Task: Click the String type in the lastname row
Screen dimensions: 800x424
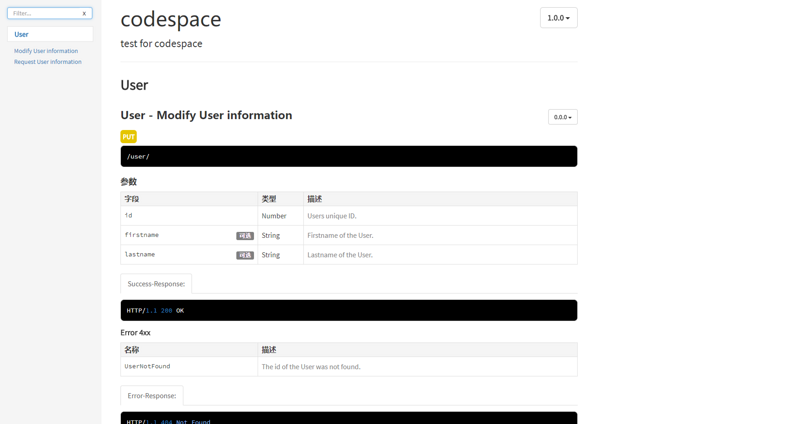Action: tap(271, 255)
